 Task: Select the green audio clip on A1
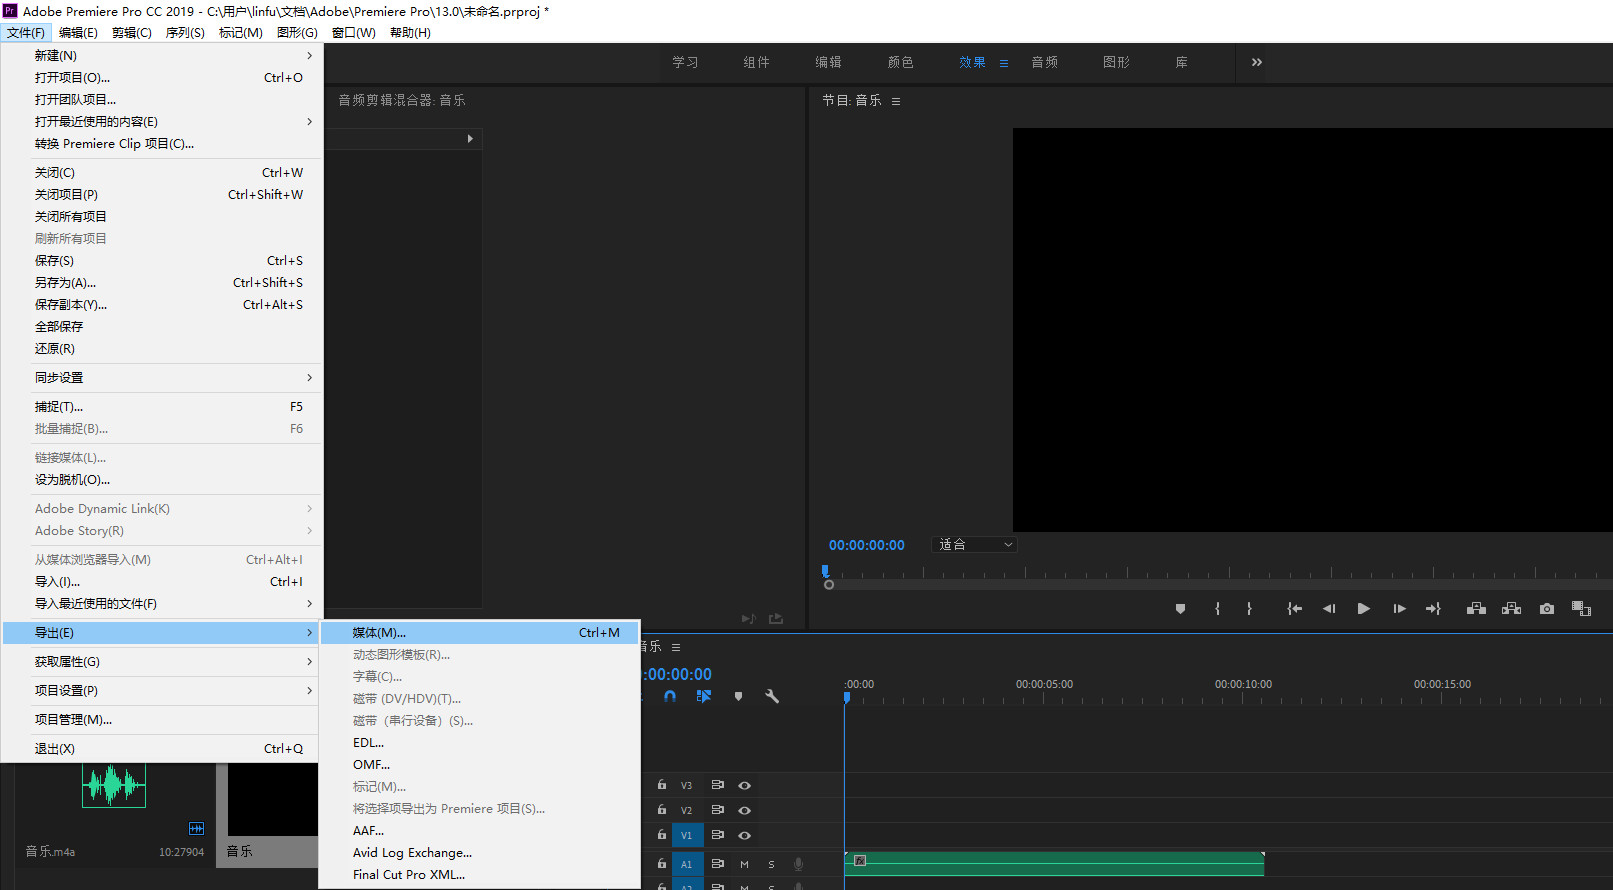(1055, 864)
